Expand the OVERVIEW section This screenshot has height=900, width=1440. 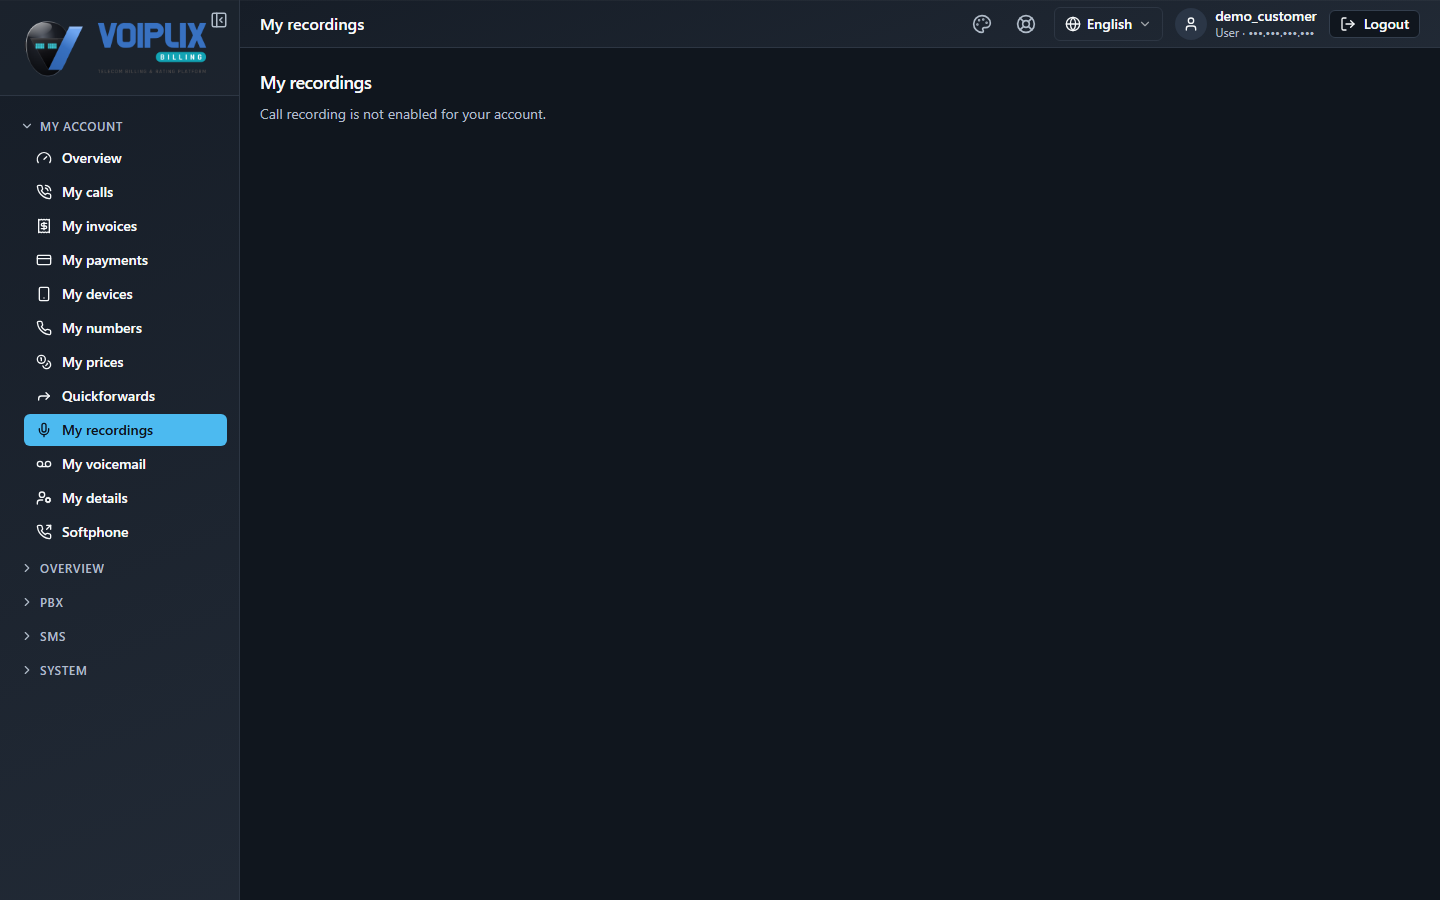63,568
